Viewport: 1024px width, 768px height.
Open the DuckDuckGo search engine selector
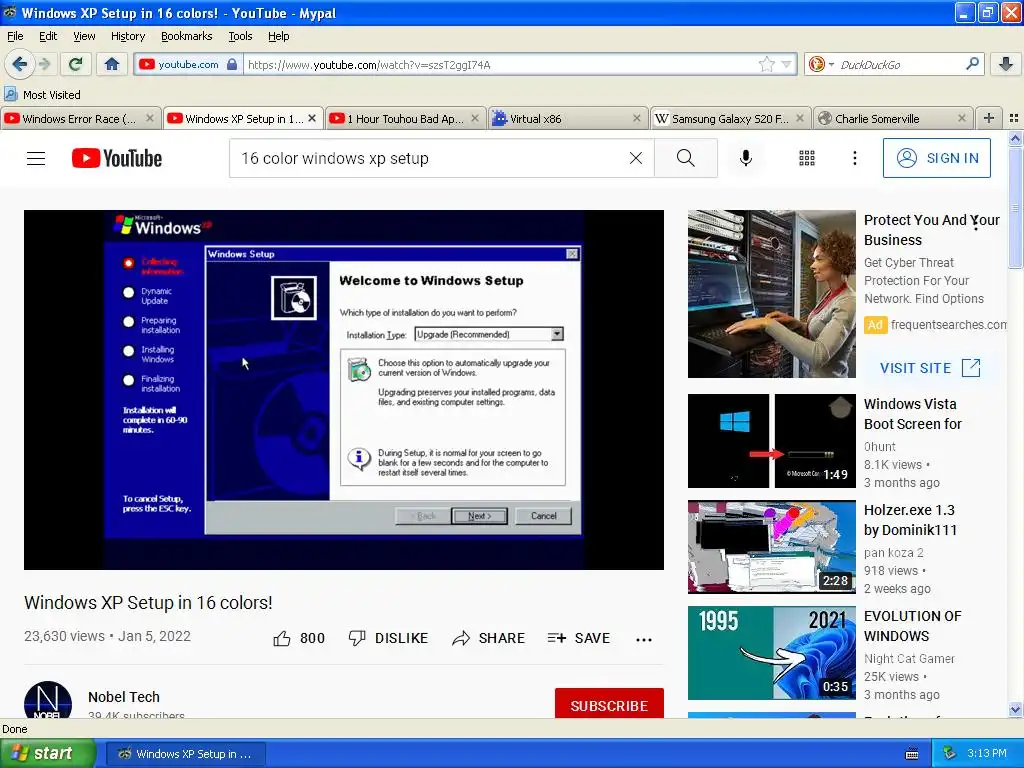[821, 64]
